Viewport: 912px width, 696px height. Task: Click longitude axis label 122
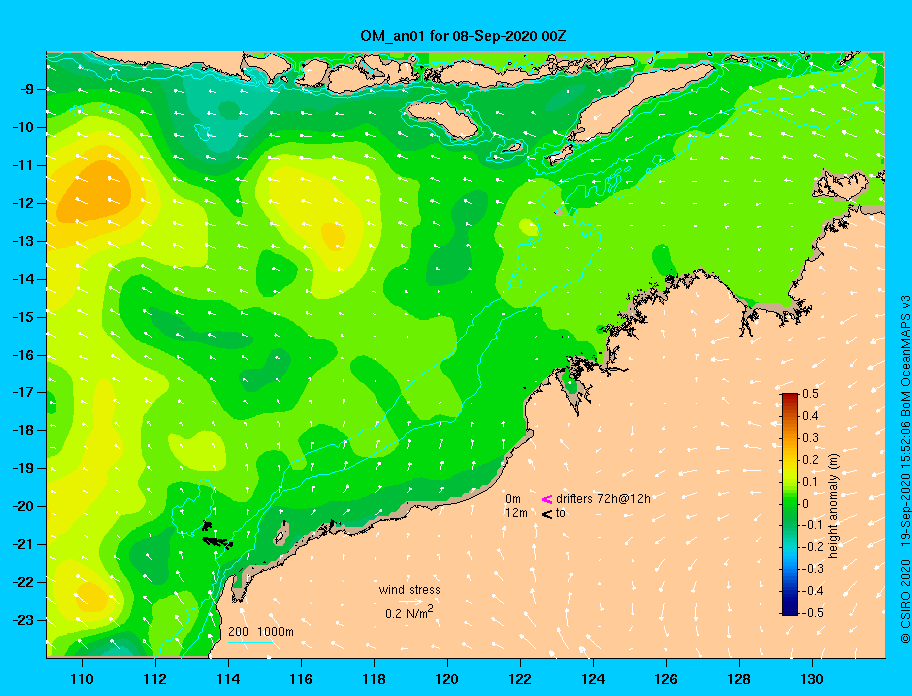pyautogui.click(x=520, y=679)
